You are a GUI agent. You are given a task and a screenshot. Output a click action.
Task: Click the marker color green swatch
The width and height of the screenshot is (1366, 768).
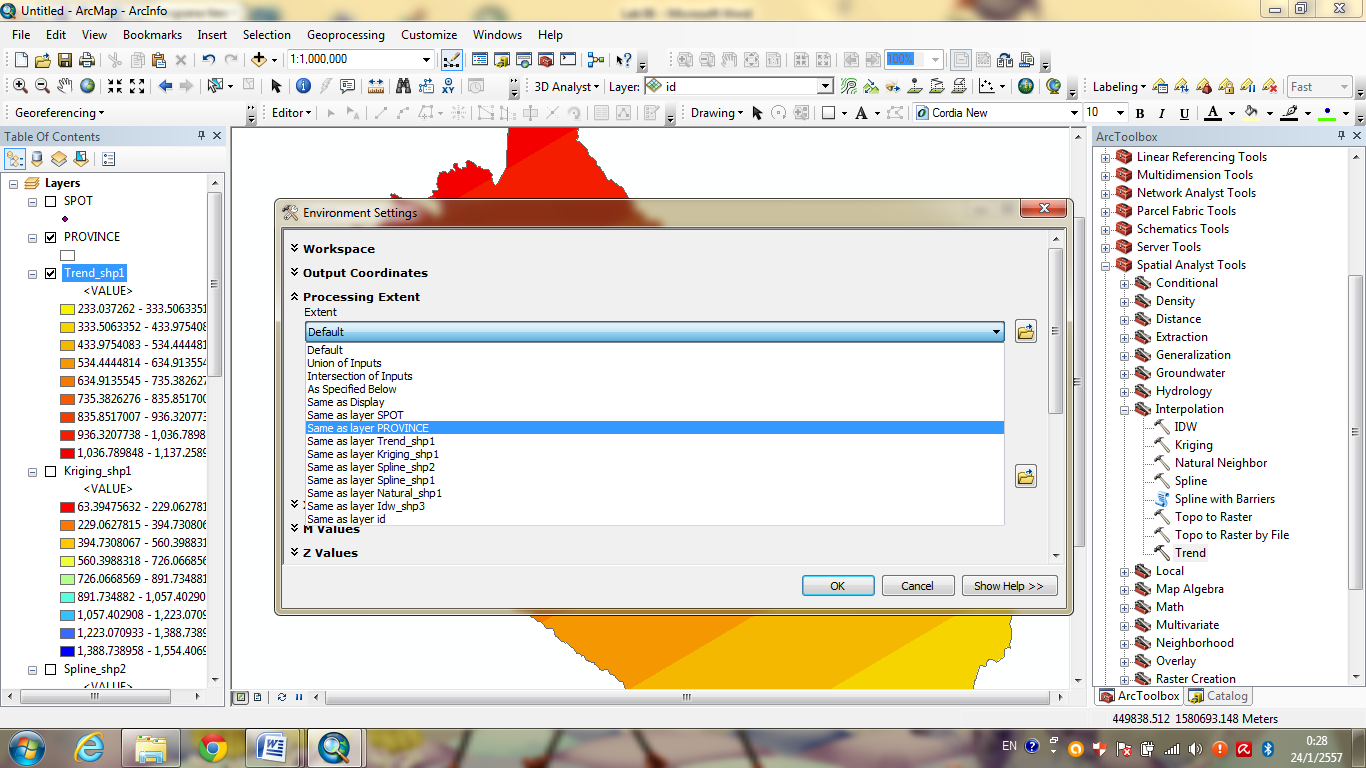pyautogui.click(x=1327, y=113)
